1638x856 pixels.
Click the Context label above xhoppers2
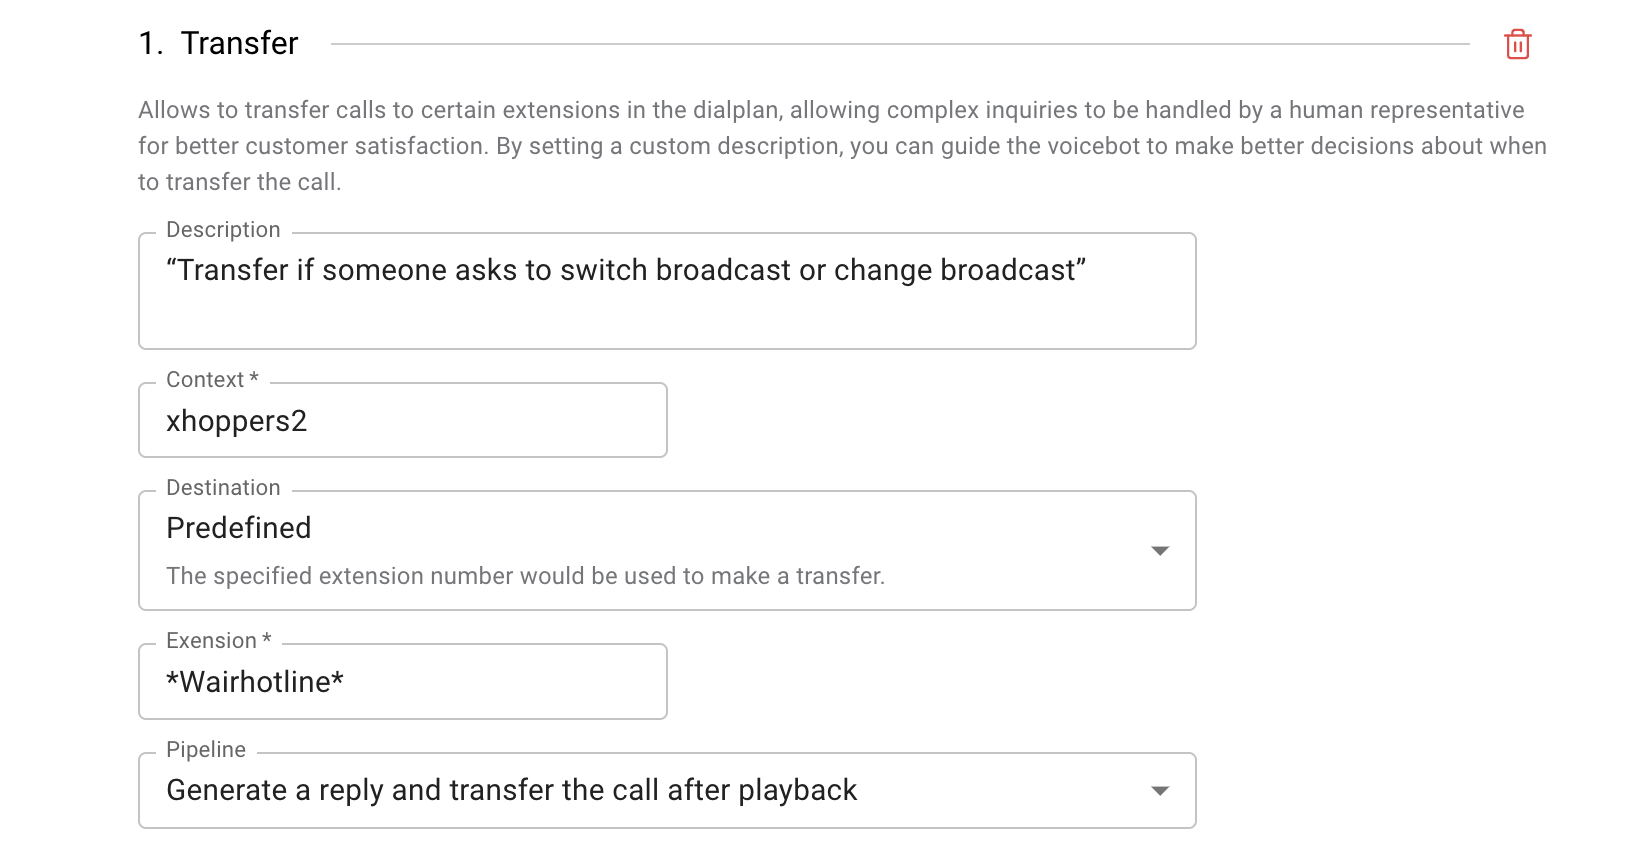tap(211, 380)
